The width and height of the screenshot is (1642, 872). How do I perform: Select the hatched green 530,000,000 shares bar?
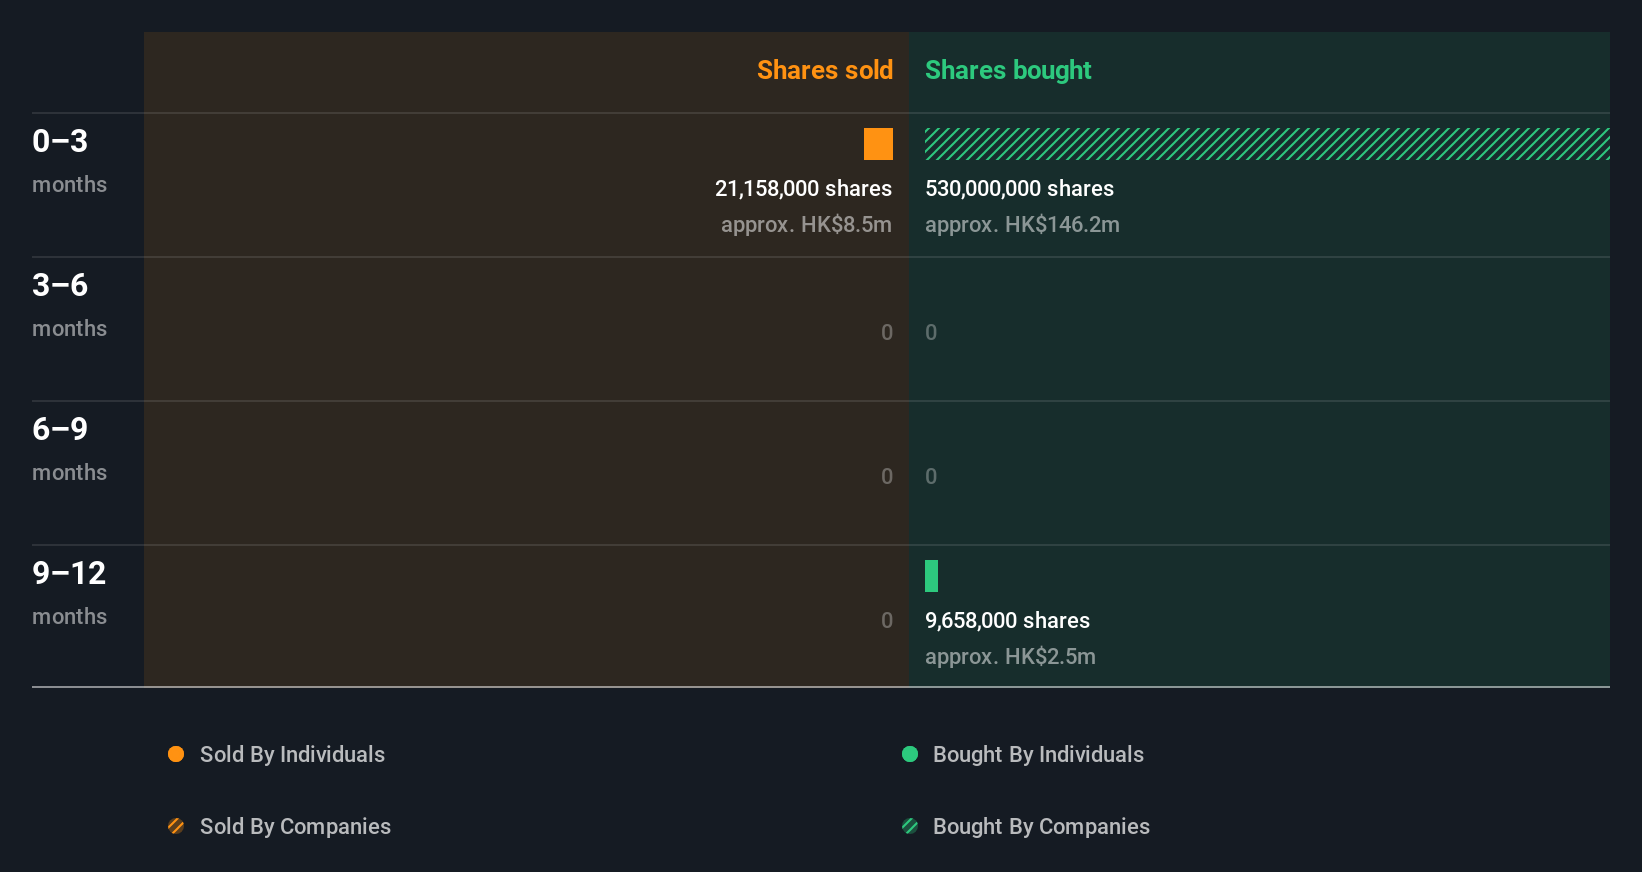[1267, 144]
